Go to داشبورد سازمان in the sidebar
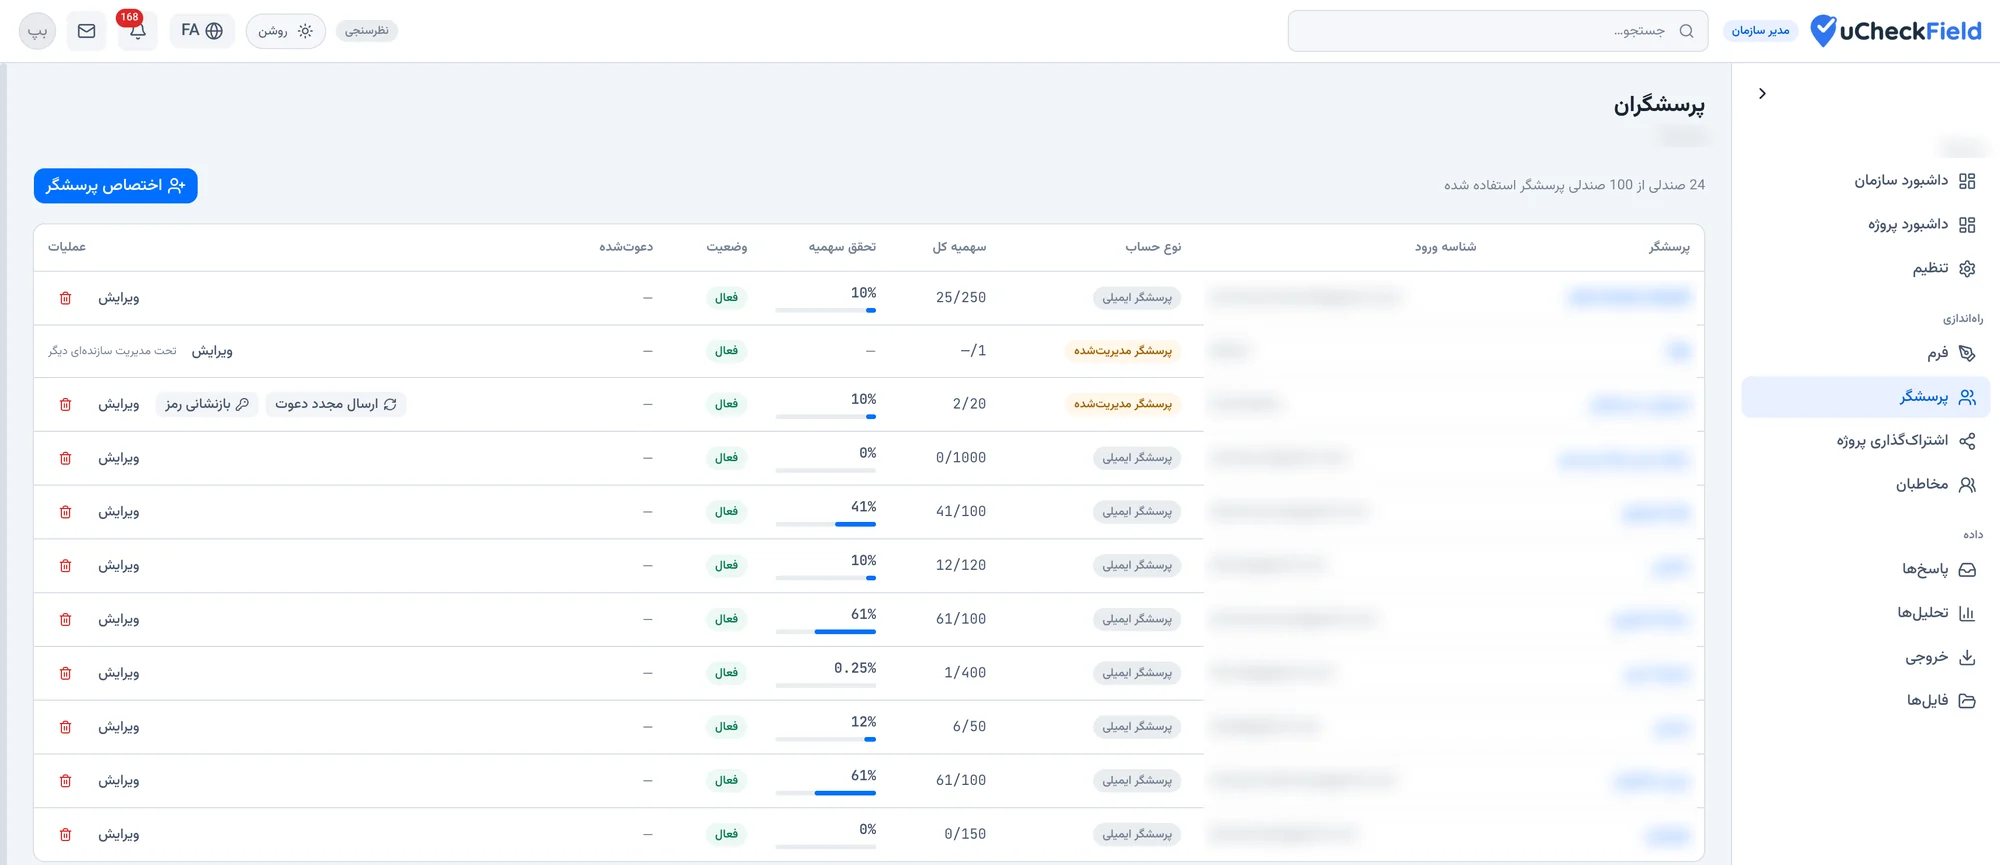Screen dimensions: 2000x865 (1866, 181)
